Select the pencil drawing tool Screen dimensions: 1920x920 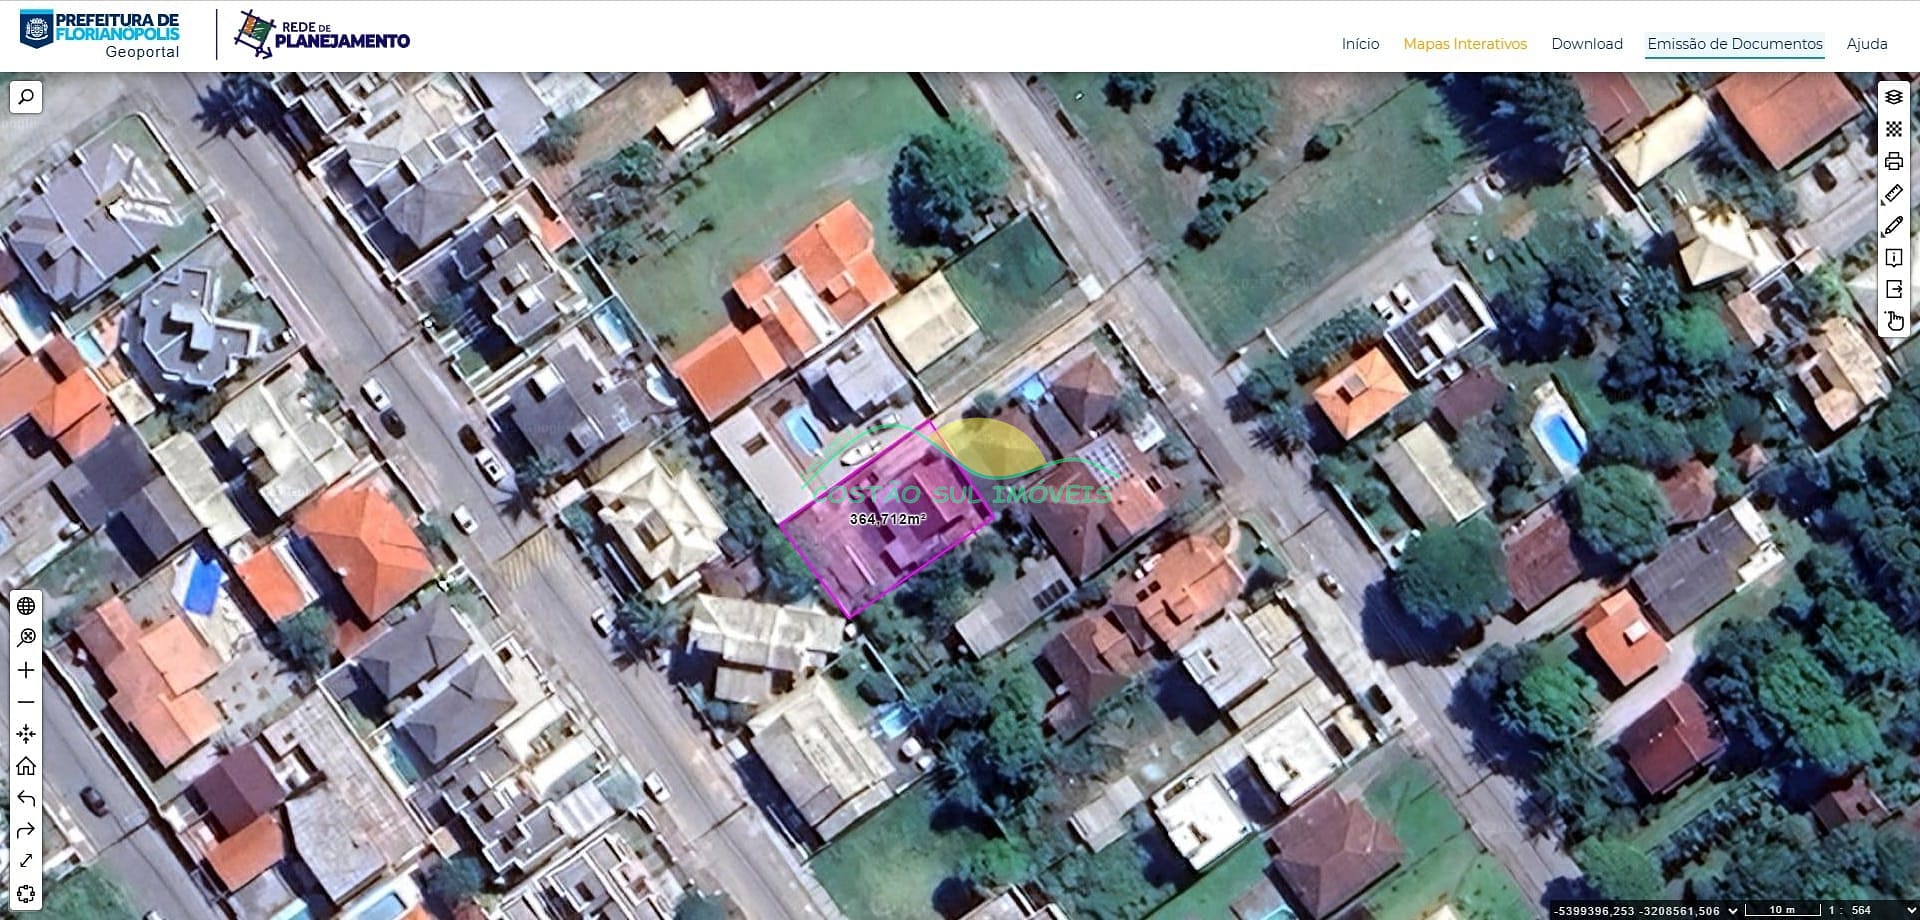coord(1893,226)
